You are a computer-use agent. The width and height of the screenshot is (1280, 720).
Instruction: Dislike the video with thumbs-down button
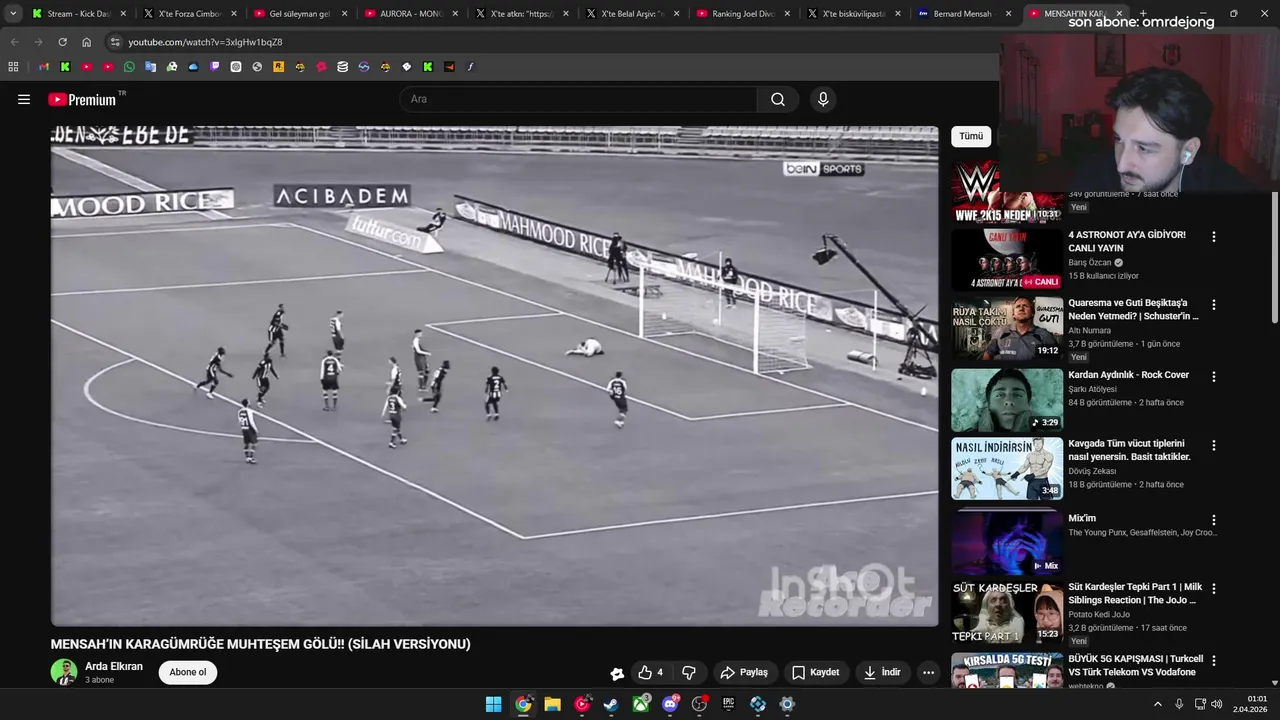[688, 672]
